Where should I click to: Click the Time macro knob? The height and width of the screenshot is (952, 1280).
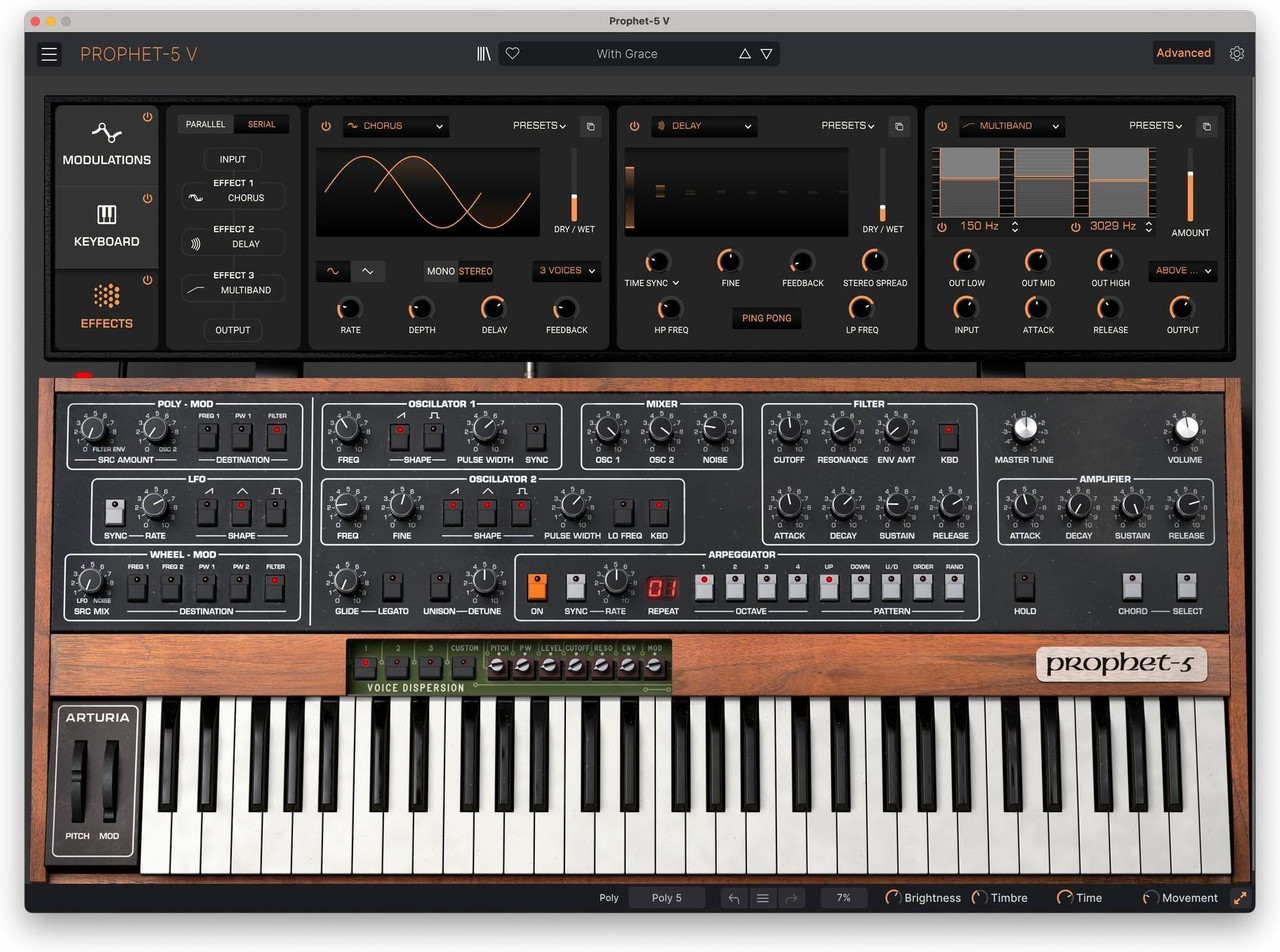pyautogui.click(x=1065, y=898)
